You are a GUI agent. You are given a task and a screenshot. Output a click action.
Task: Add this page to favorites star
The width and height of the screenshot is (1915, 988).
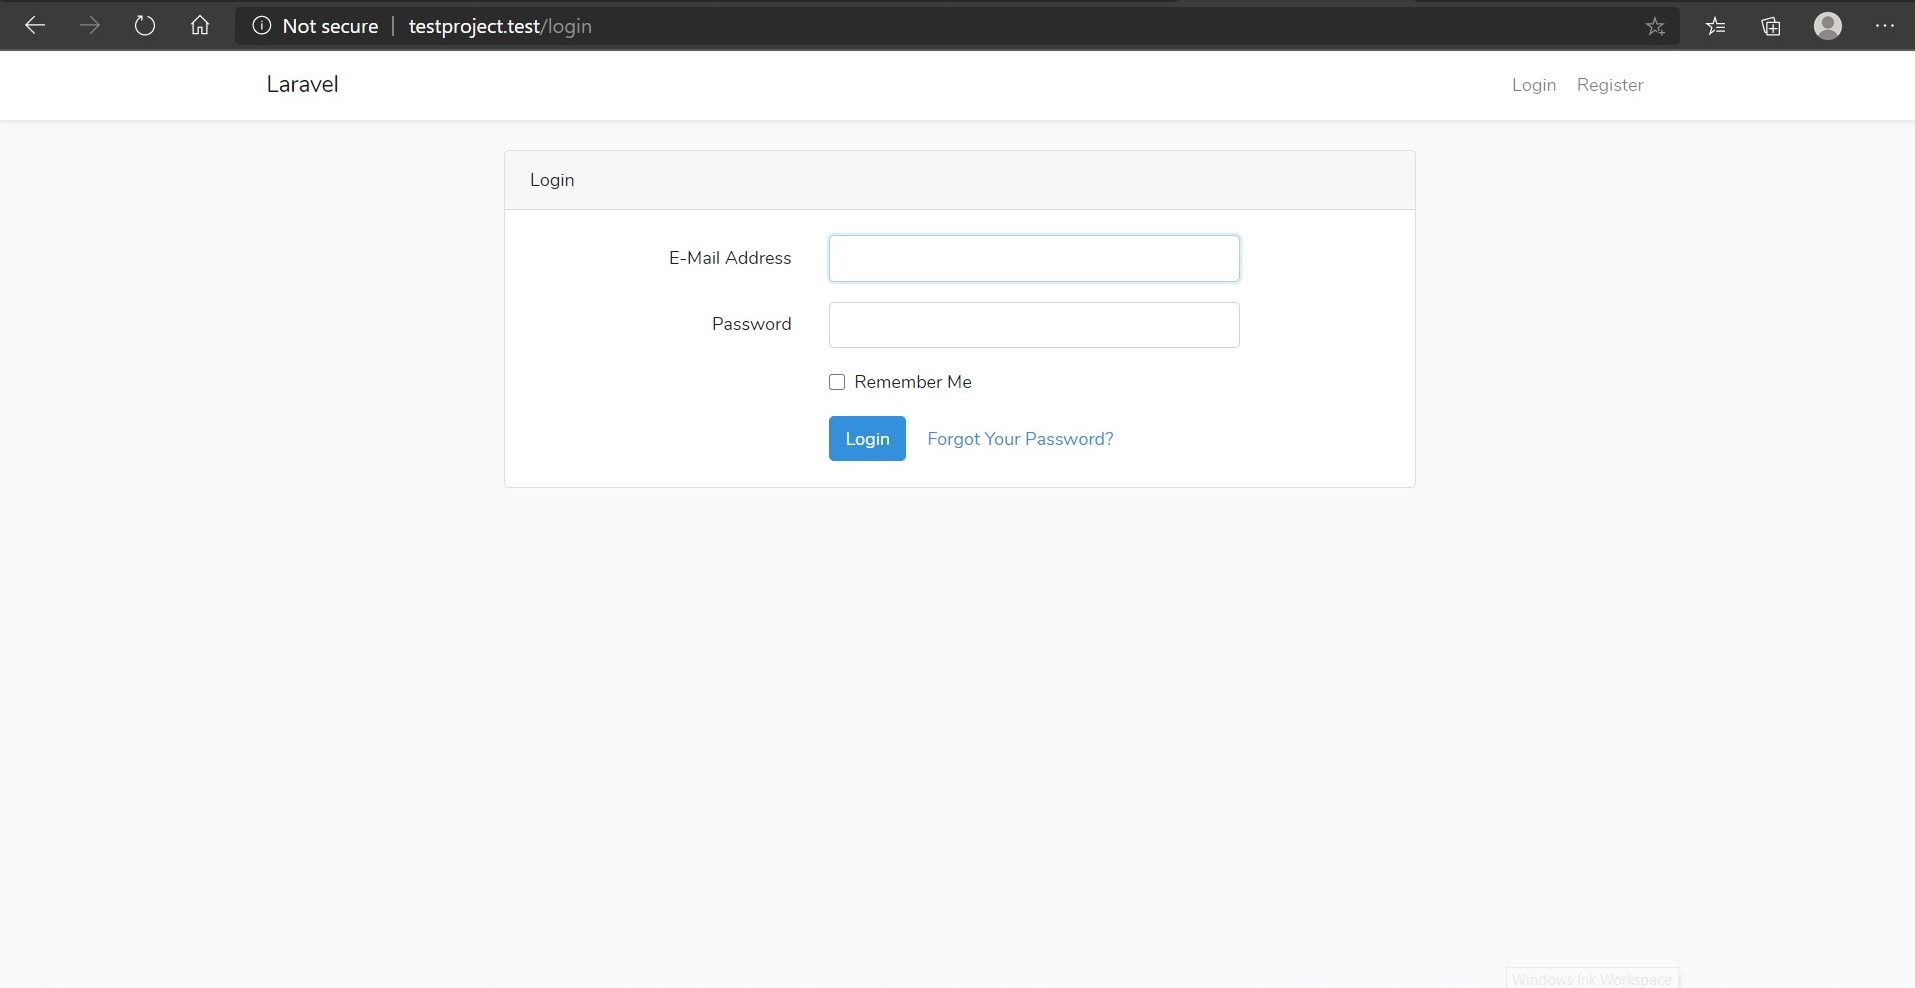pyautogui.click(x=1656, y=27)
